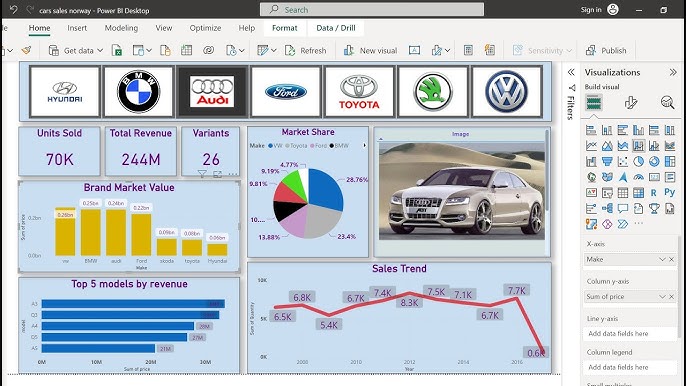Click the Quick measure icon
Image resolution: width=686 pixels, height=386 pixels.
click(x=490, y=51)
